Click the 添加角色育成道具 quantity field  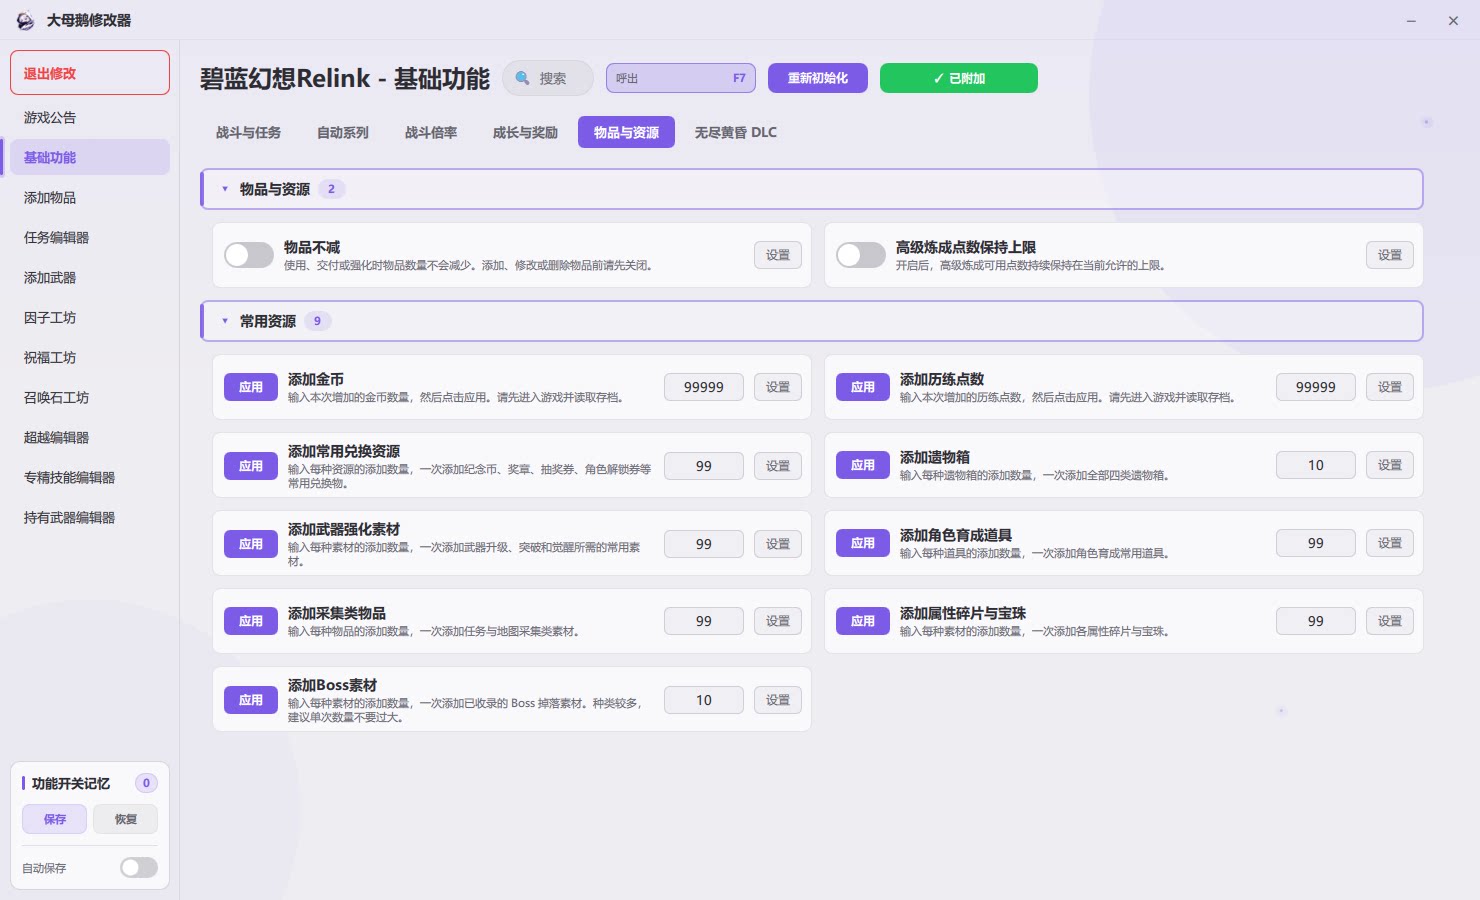1316,543
